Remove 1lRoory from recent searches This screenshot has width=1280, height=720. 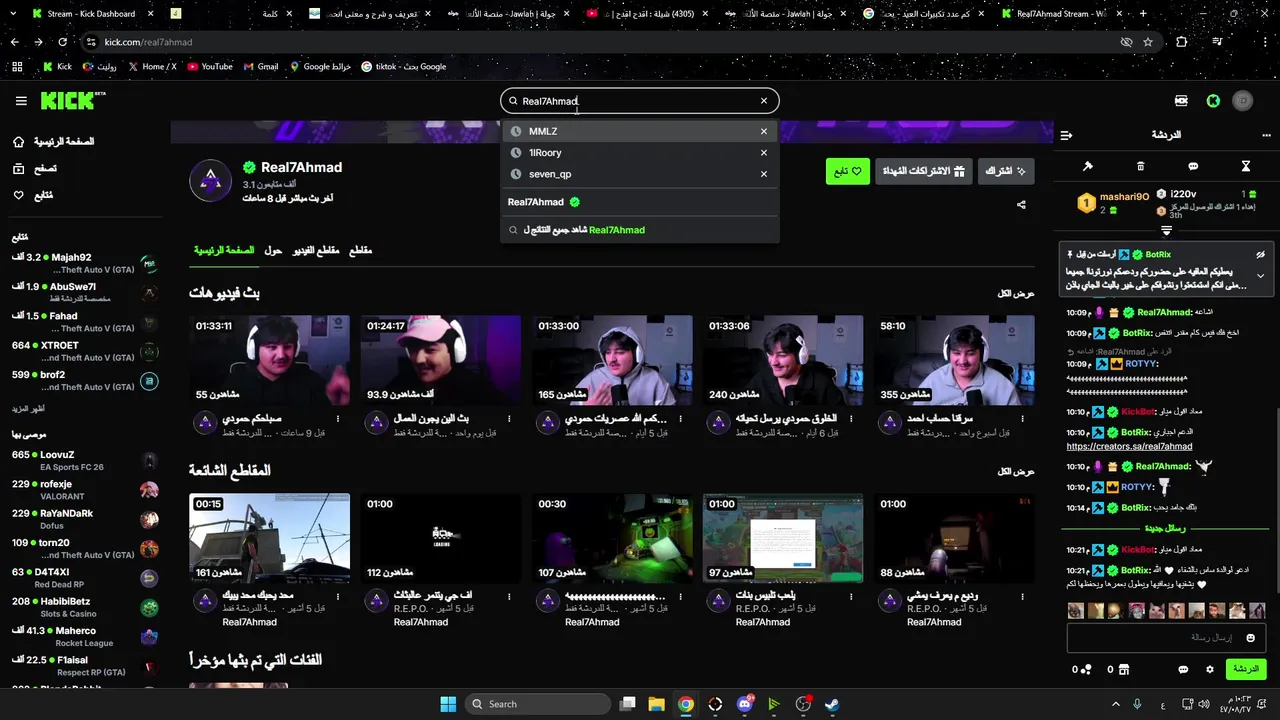(764, 153)
